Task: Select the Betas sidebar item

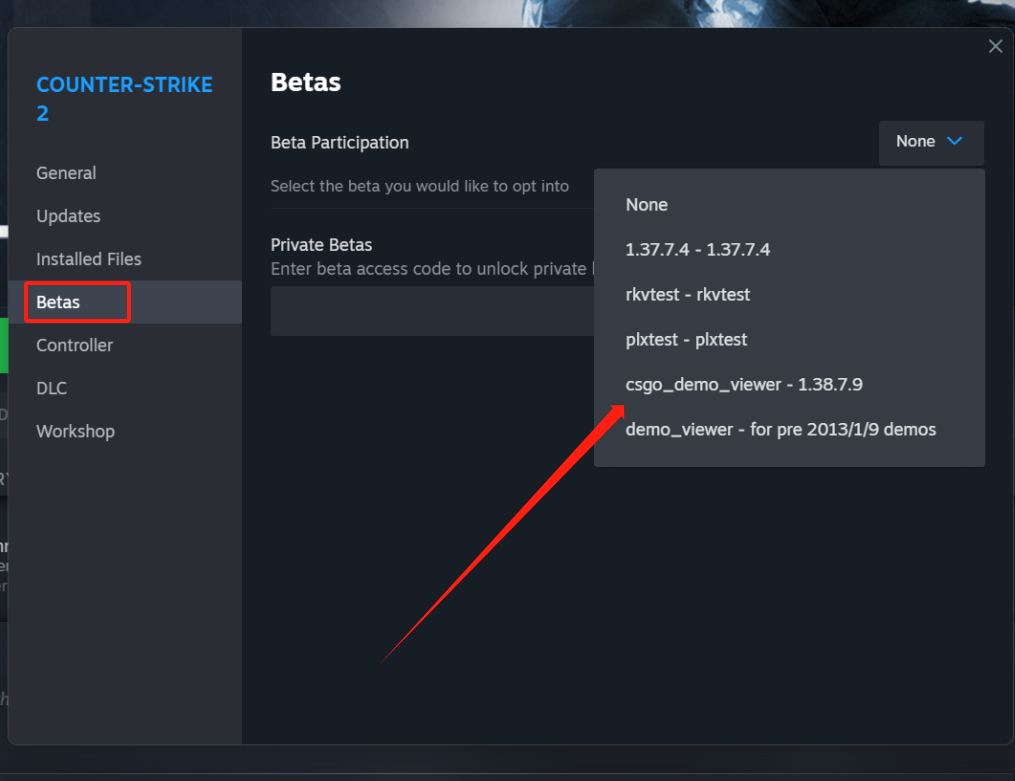Action: coord(58,302)
